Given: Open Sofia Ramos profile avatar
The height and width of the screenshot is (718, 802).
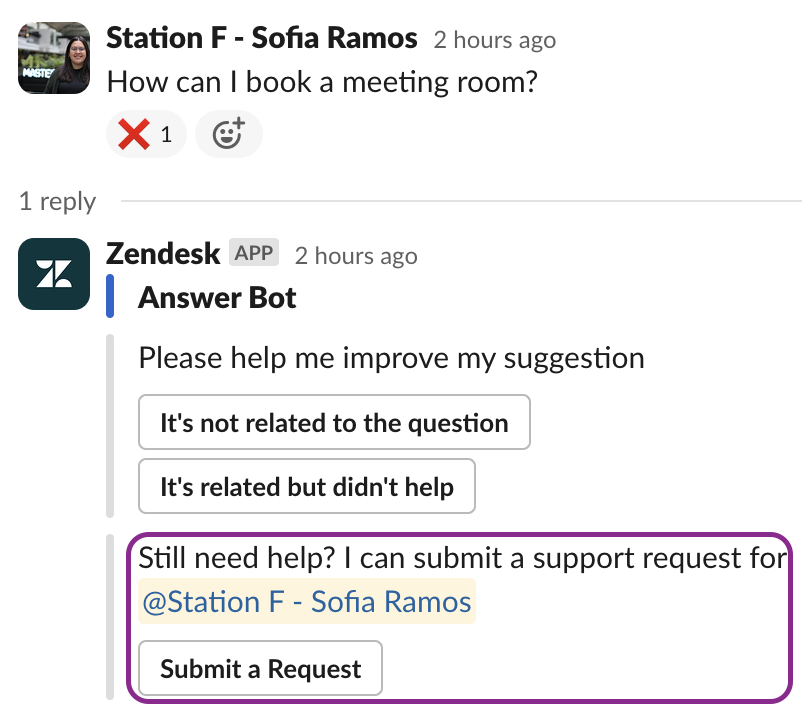Looking at the screenshot, I should [54, 58].
